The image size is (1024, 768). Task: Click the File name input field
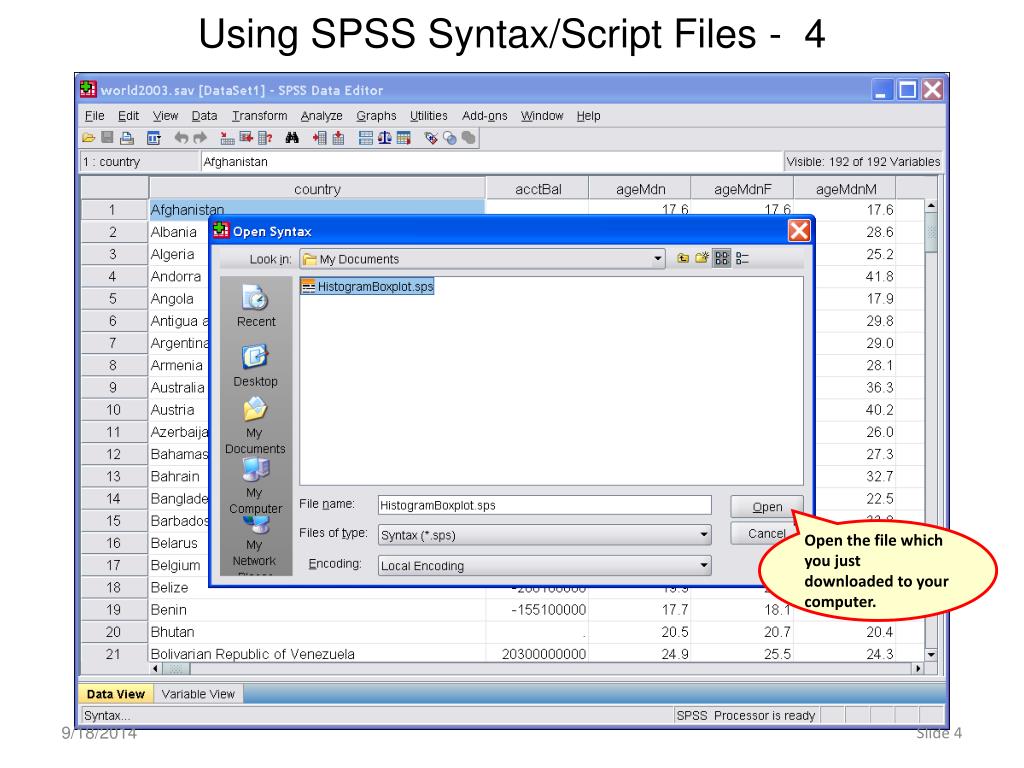tap(545, 505)
